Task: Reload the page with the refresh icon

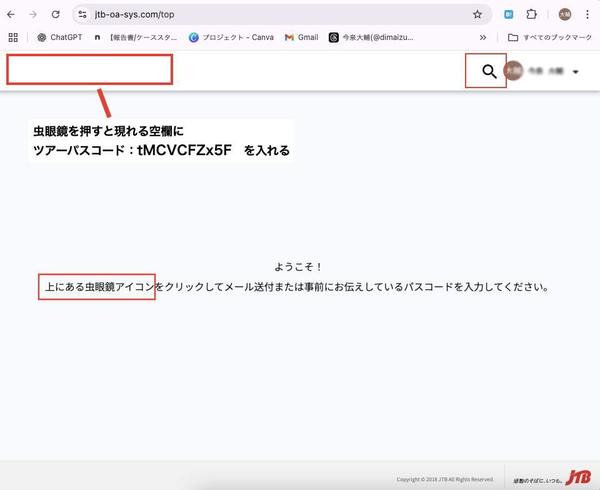Action: [x=56, y=15]
